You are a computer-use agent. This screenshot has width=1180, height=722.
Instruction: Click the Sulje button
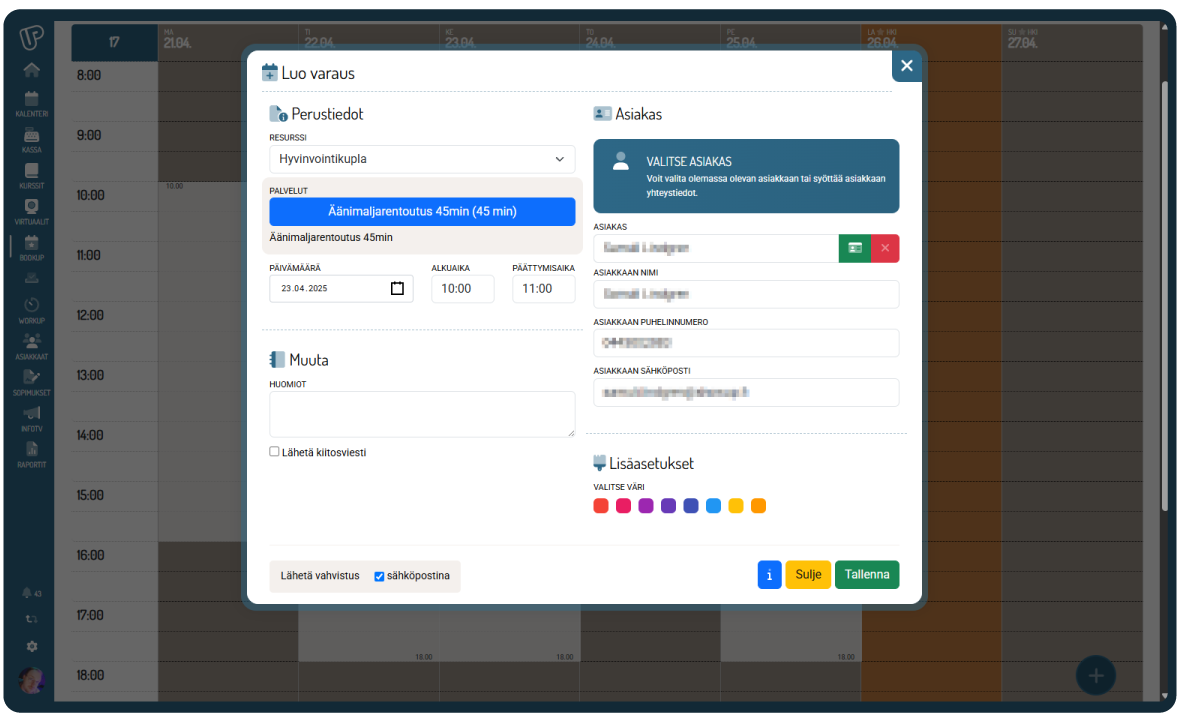pyautogui.click(x=808, y=575)
